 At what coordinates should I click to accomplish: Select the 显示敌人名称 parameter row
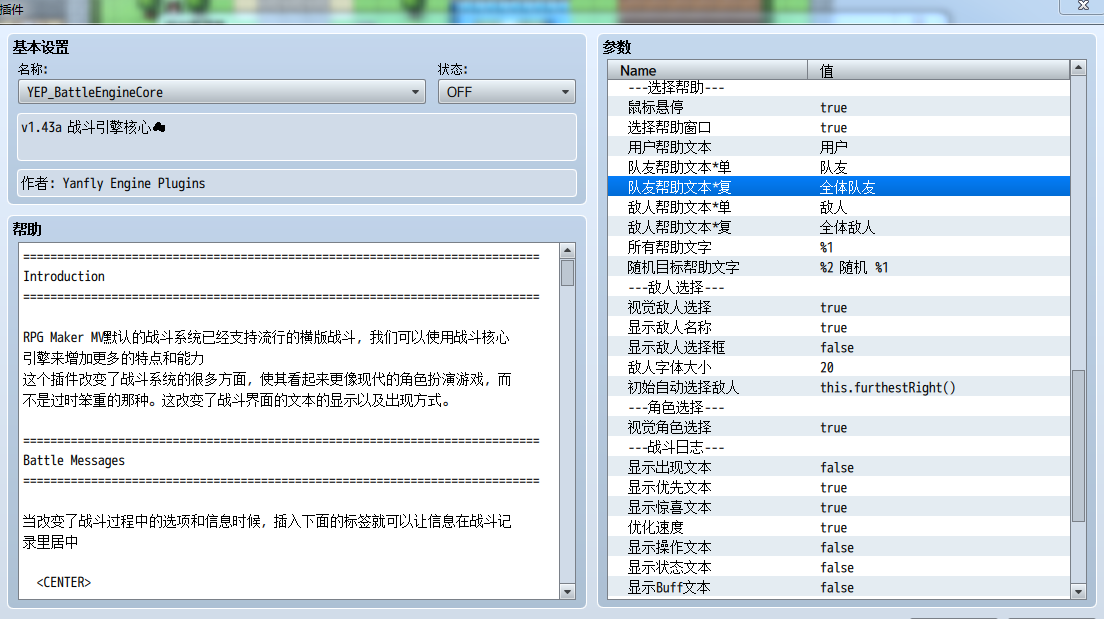(839, 327)
